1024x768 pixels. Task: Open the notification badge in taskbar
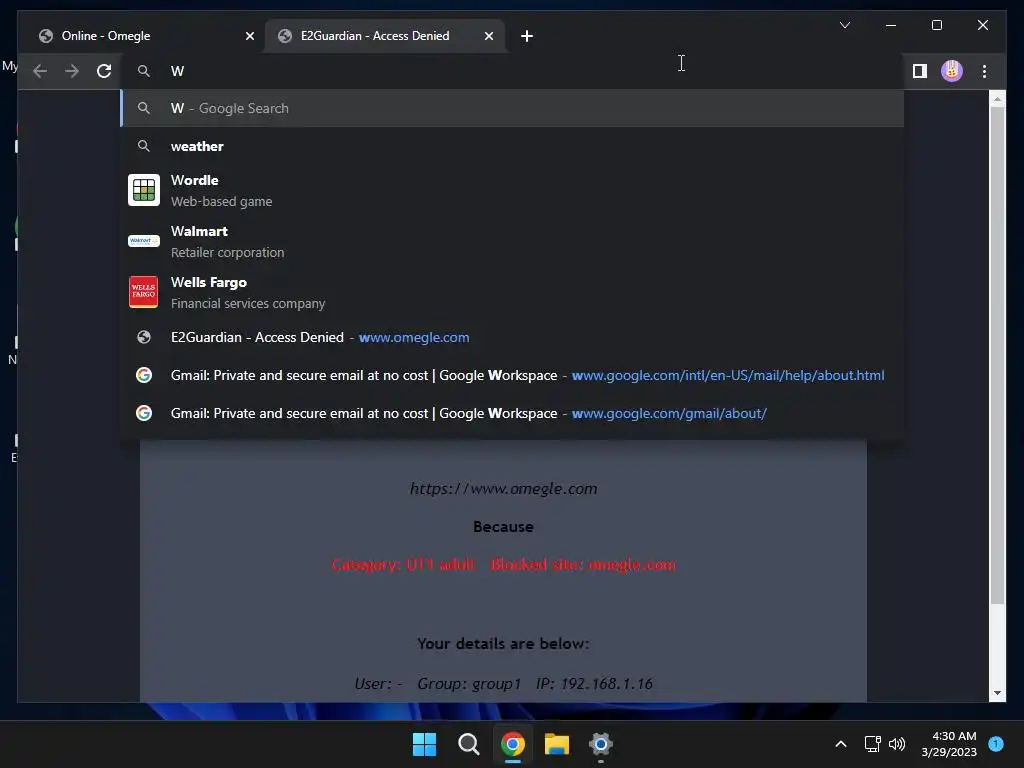click(996, 743)
